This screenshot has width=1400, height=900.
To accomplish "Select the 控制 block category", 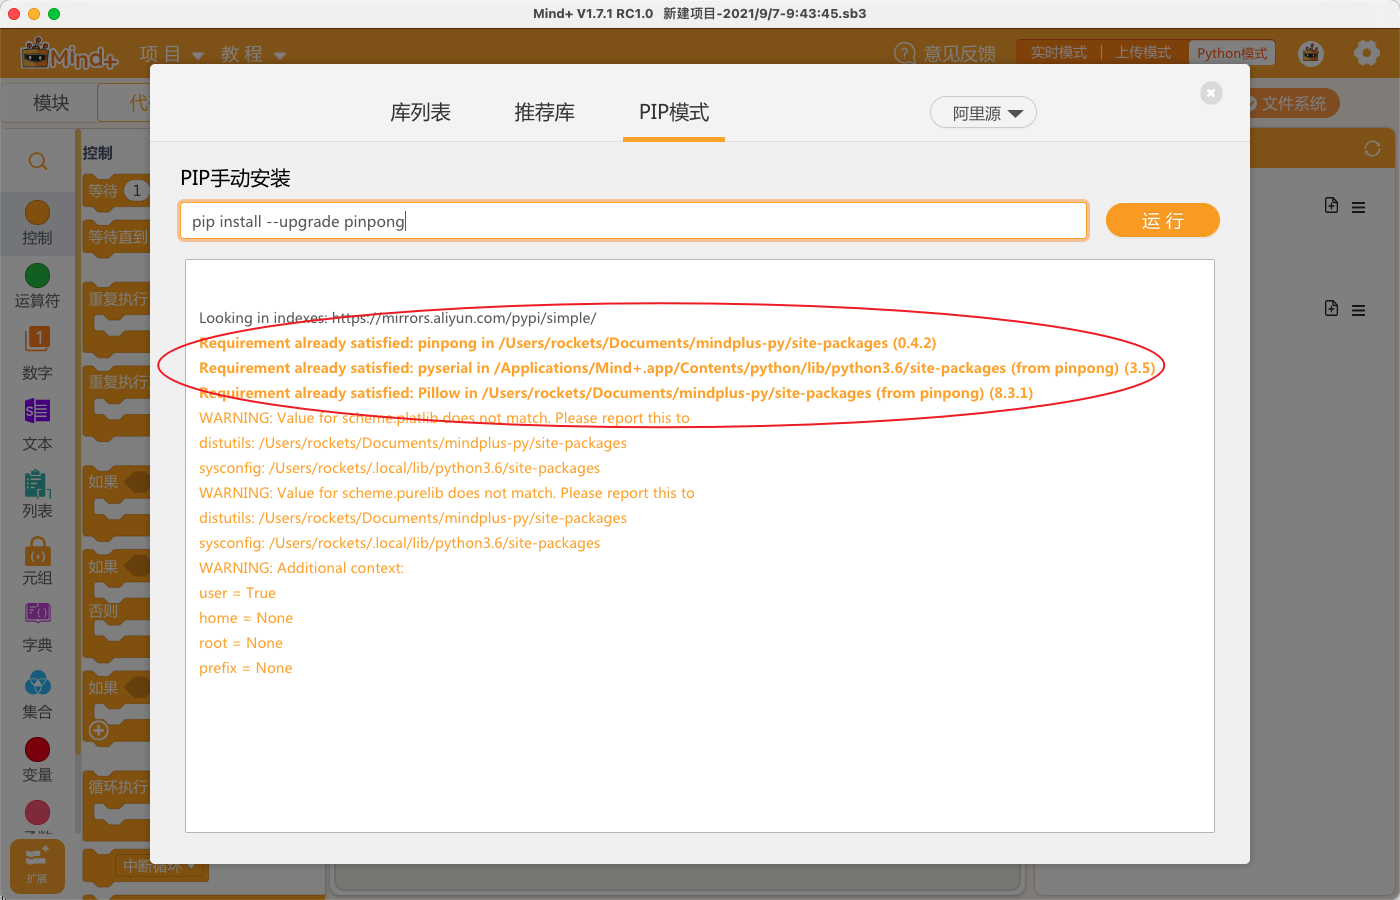I will [37, 222].
